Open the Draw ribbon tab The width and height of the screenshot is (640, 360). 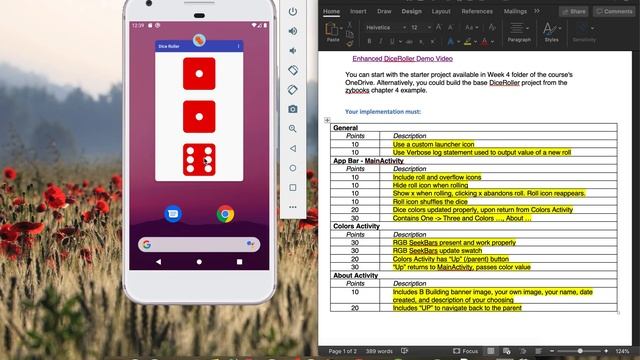tap(384, 11)
